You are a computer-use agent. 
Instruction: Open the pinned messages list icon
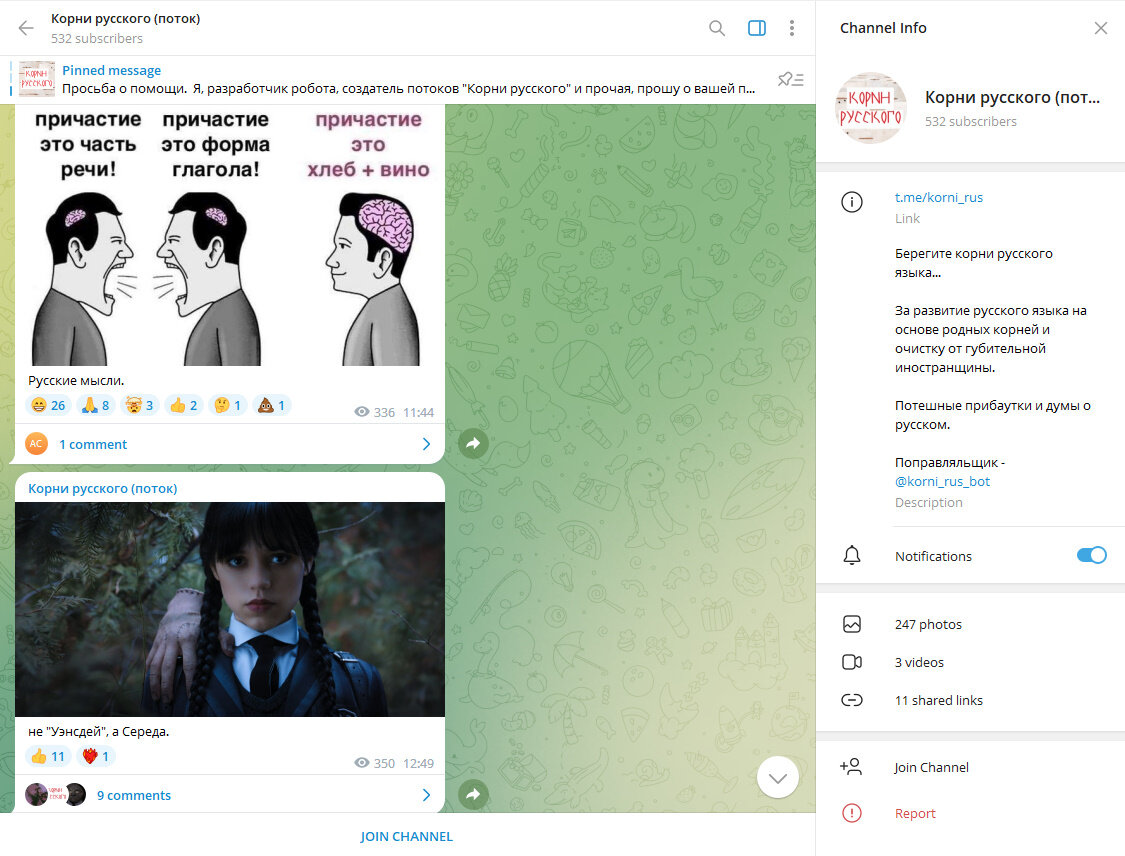click(791, 79)
